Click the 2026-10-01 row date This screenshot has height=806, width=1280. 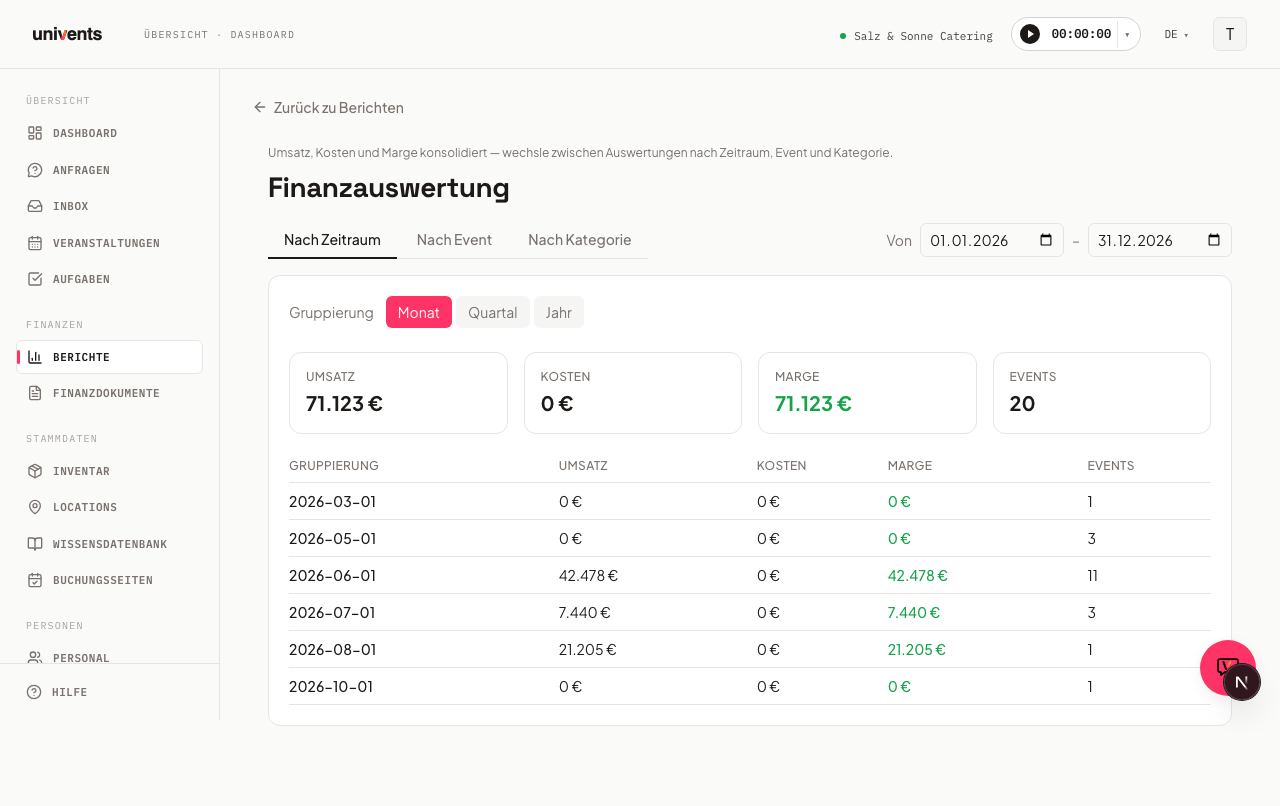(x=331, y=686)
